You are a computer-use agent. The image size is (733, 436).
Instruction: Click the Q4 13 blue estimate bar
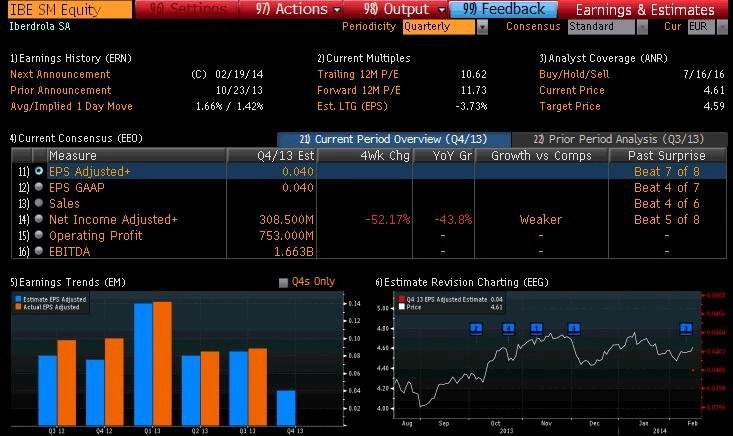pyautogui.click(x=286, y=408)
